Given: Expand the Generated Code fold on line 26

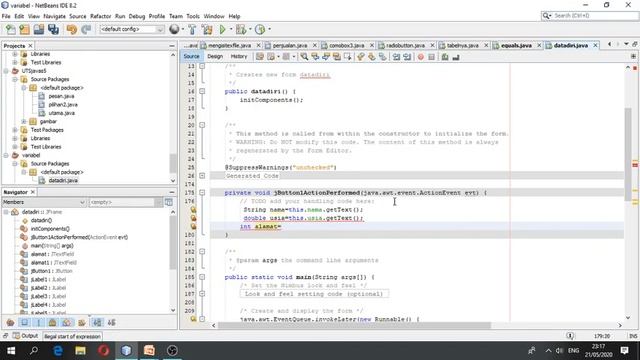Looking at the screenshot, I should [202, 176].
